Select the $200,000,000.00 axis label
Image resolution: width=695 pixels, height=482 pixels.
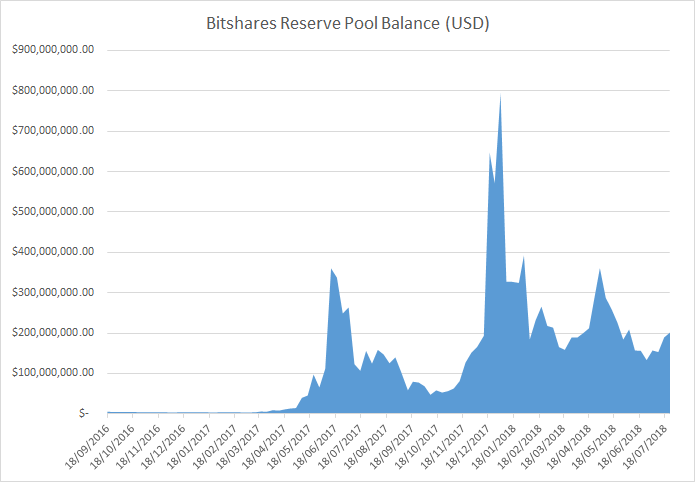click(53, 333)
